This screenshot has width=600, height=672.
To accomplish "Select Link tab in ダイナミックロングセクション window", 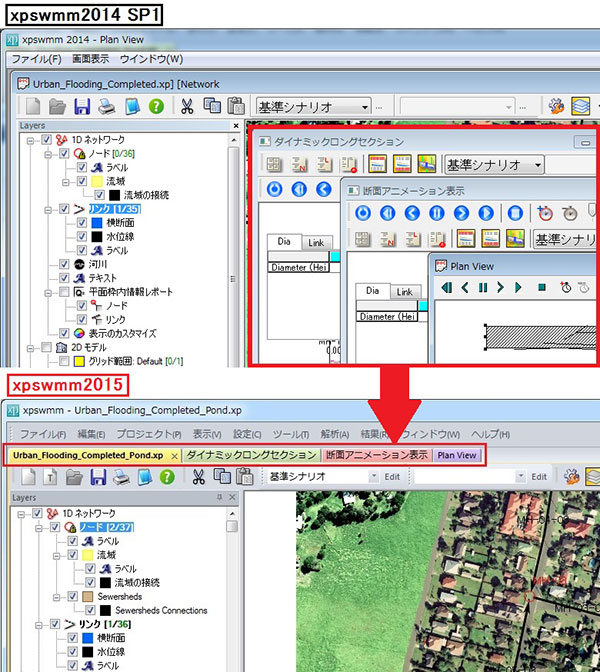I will tap(316, 243).
